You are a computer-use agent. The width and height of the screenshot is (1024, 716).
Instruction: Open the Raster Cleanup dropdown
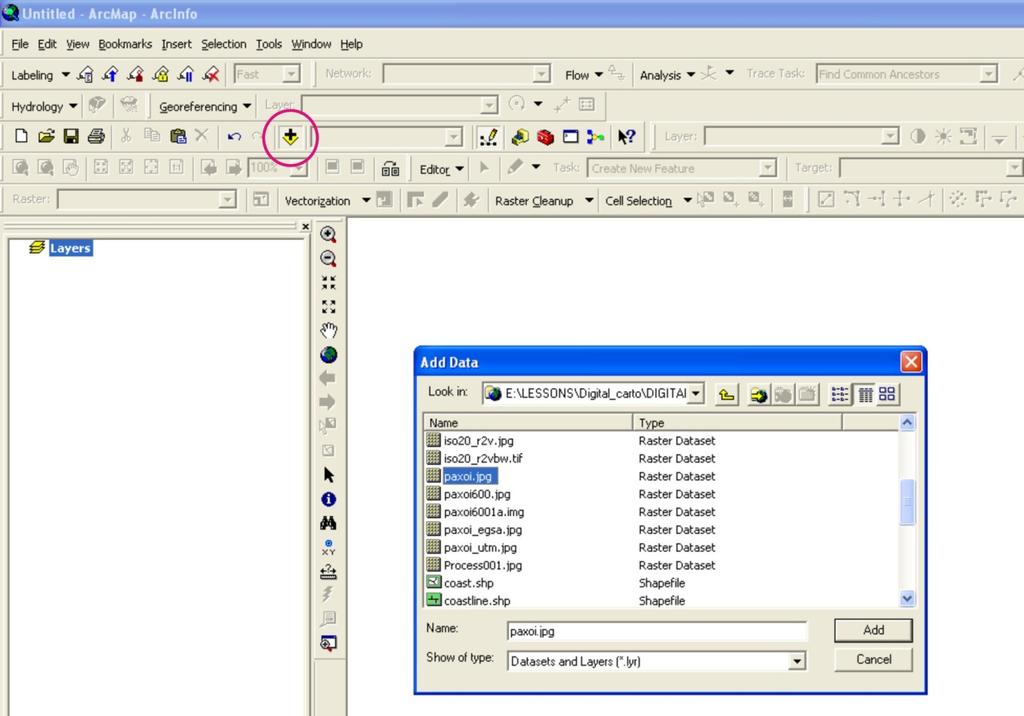click(543, 201)
